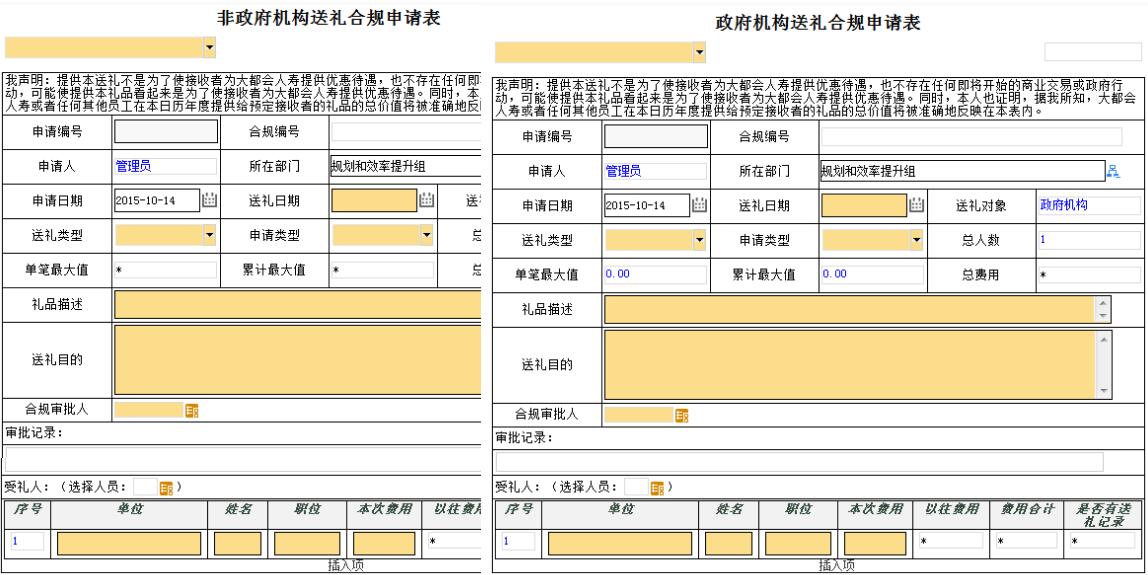Click the 本次费用 cell in the 政府机构 recipient row

coord(875,544)
